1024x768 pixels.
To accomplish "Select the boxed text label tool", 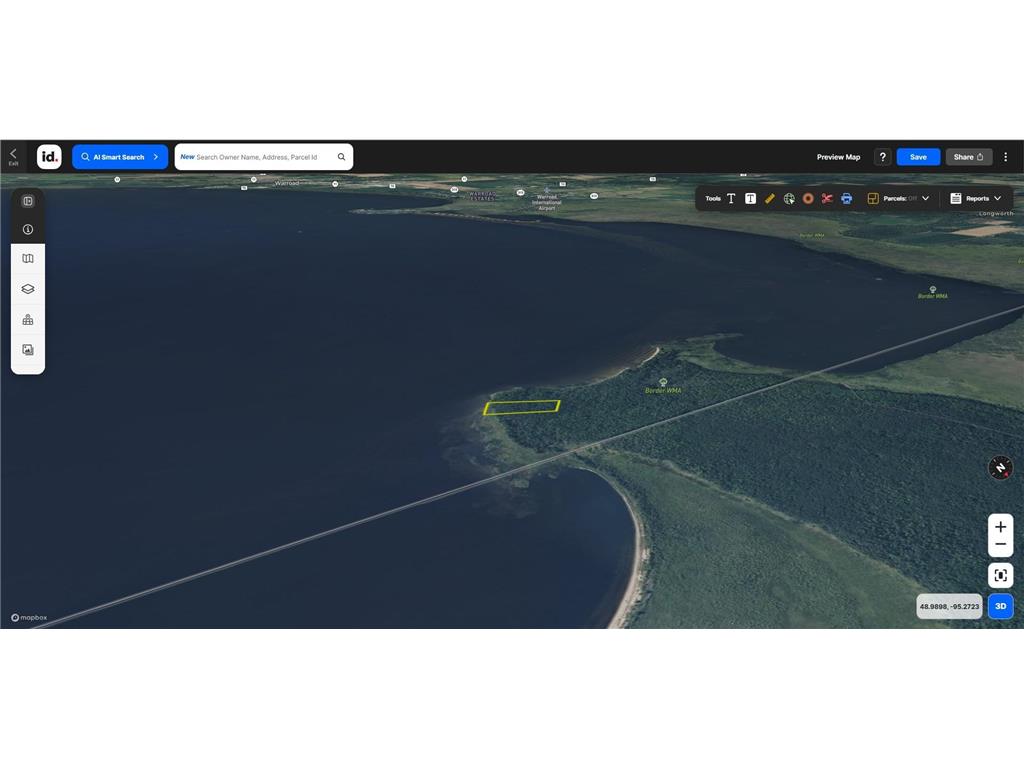I will [x=750, y=199].
